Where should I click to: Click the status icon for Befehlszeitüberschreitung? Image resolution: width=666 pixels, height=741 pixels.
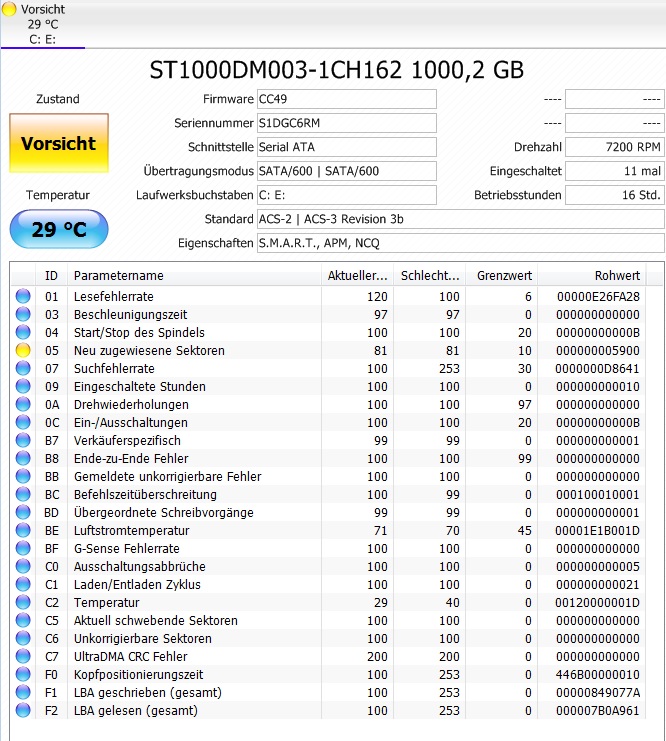(x=23, y=494)
